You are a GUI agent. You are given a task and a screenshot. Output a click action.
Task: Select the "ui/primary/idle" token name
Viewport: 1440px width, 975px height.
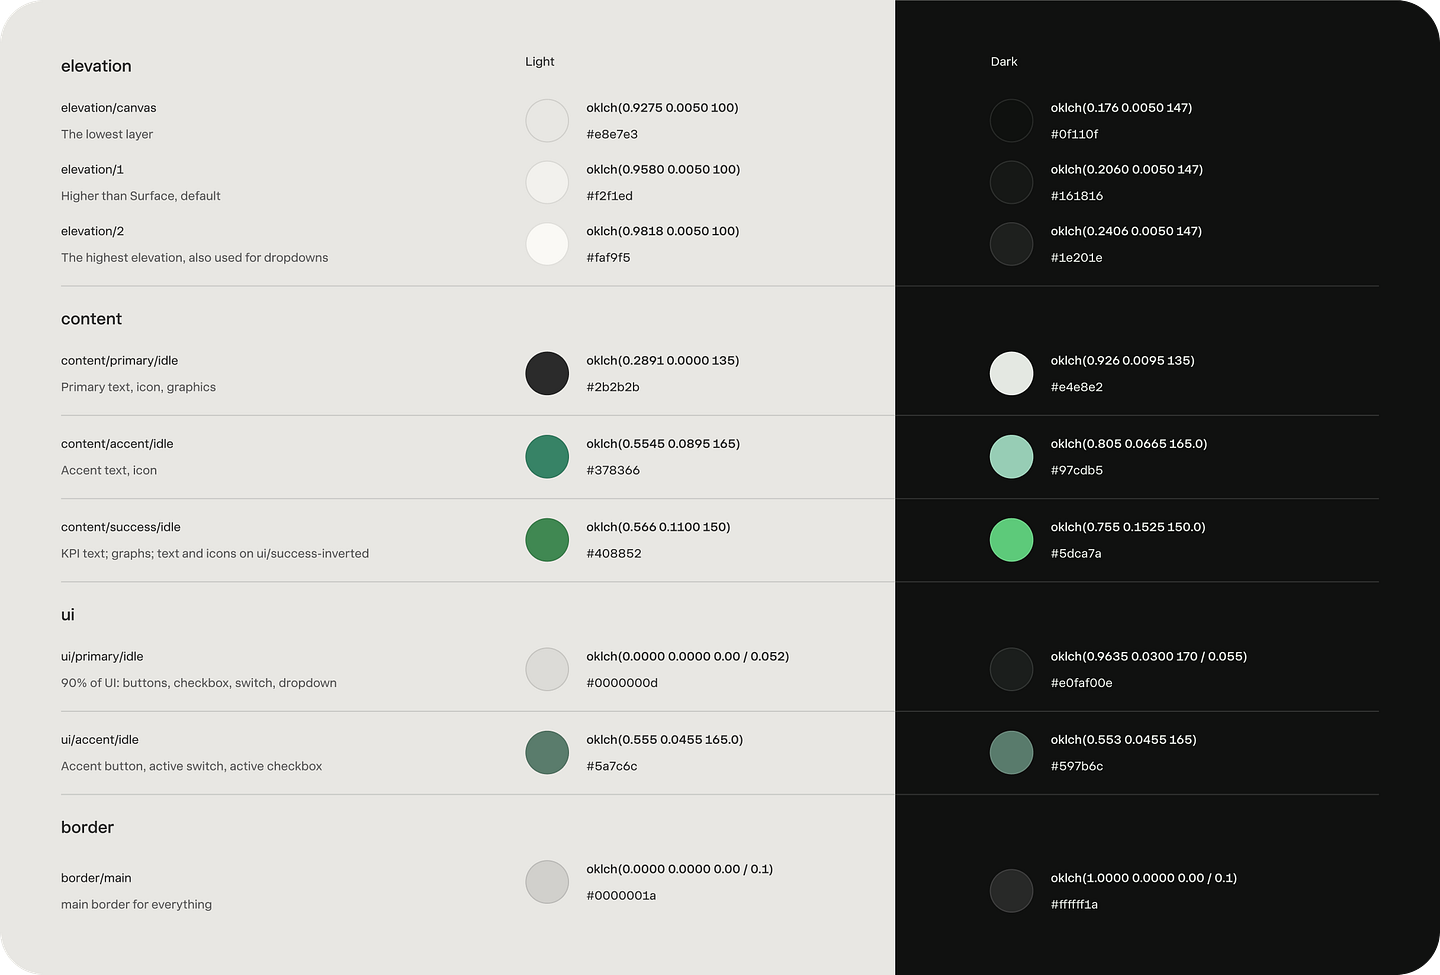102,657
